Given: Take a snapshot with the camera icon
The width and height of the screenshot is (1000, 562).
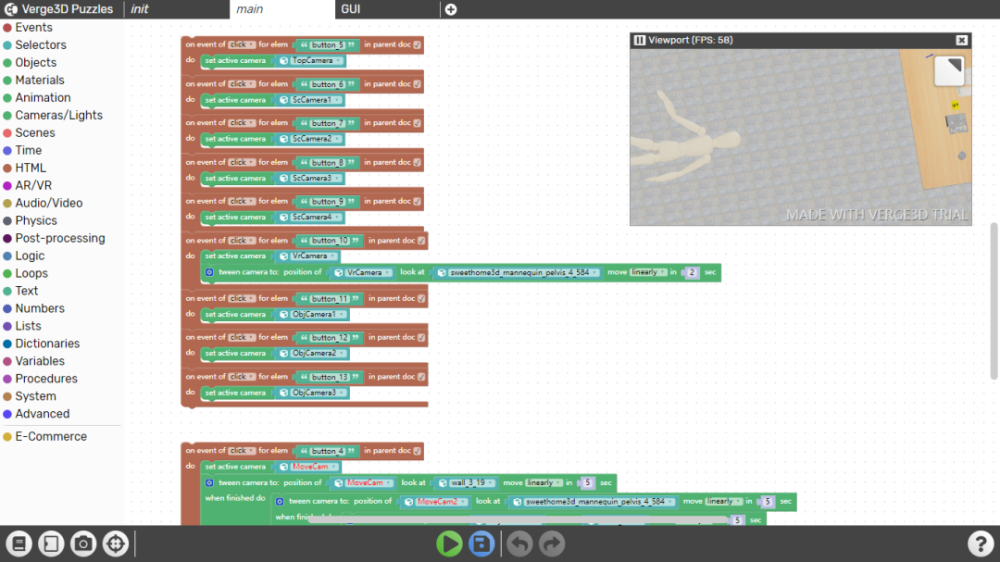Looking at the screenshot, I should click(83, 544).
